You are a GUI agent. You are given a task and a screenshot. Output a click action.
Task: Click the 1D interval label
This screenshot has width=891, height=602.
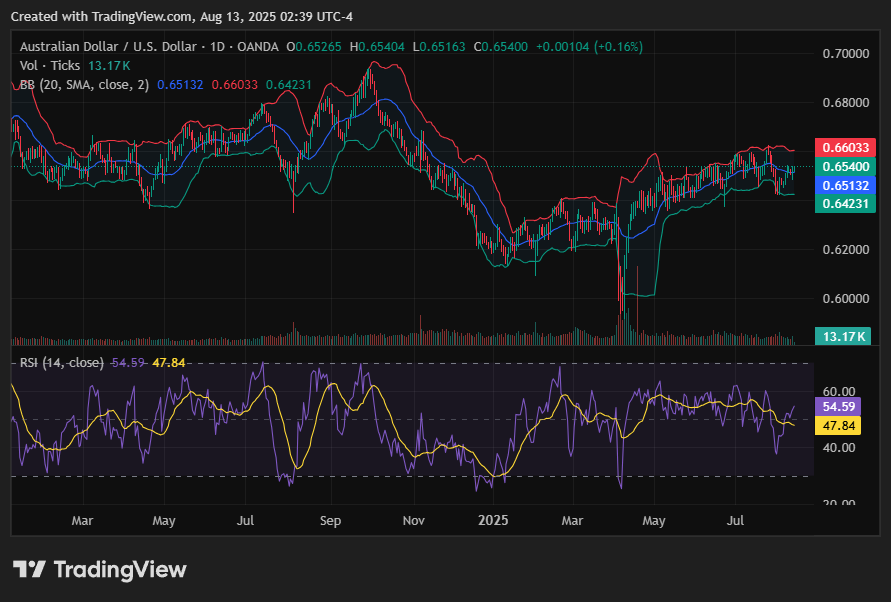tap(217, 47)
